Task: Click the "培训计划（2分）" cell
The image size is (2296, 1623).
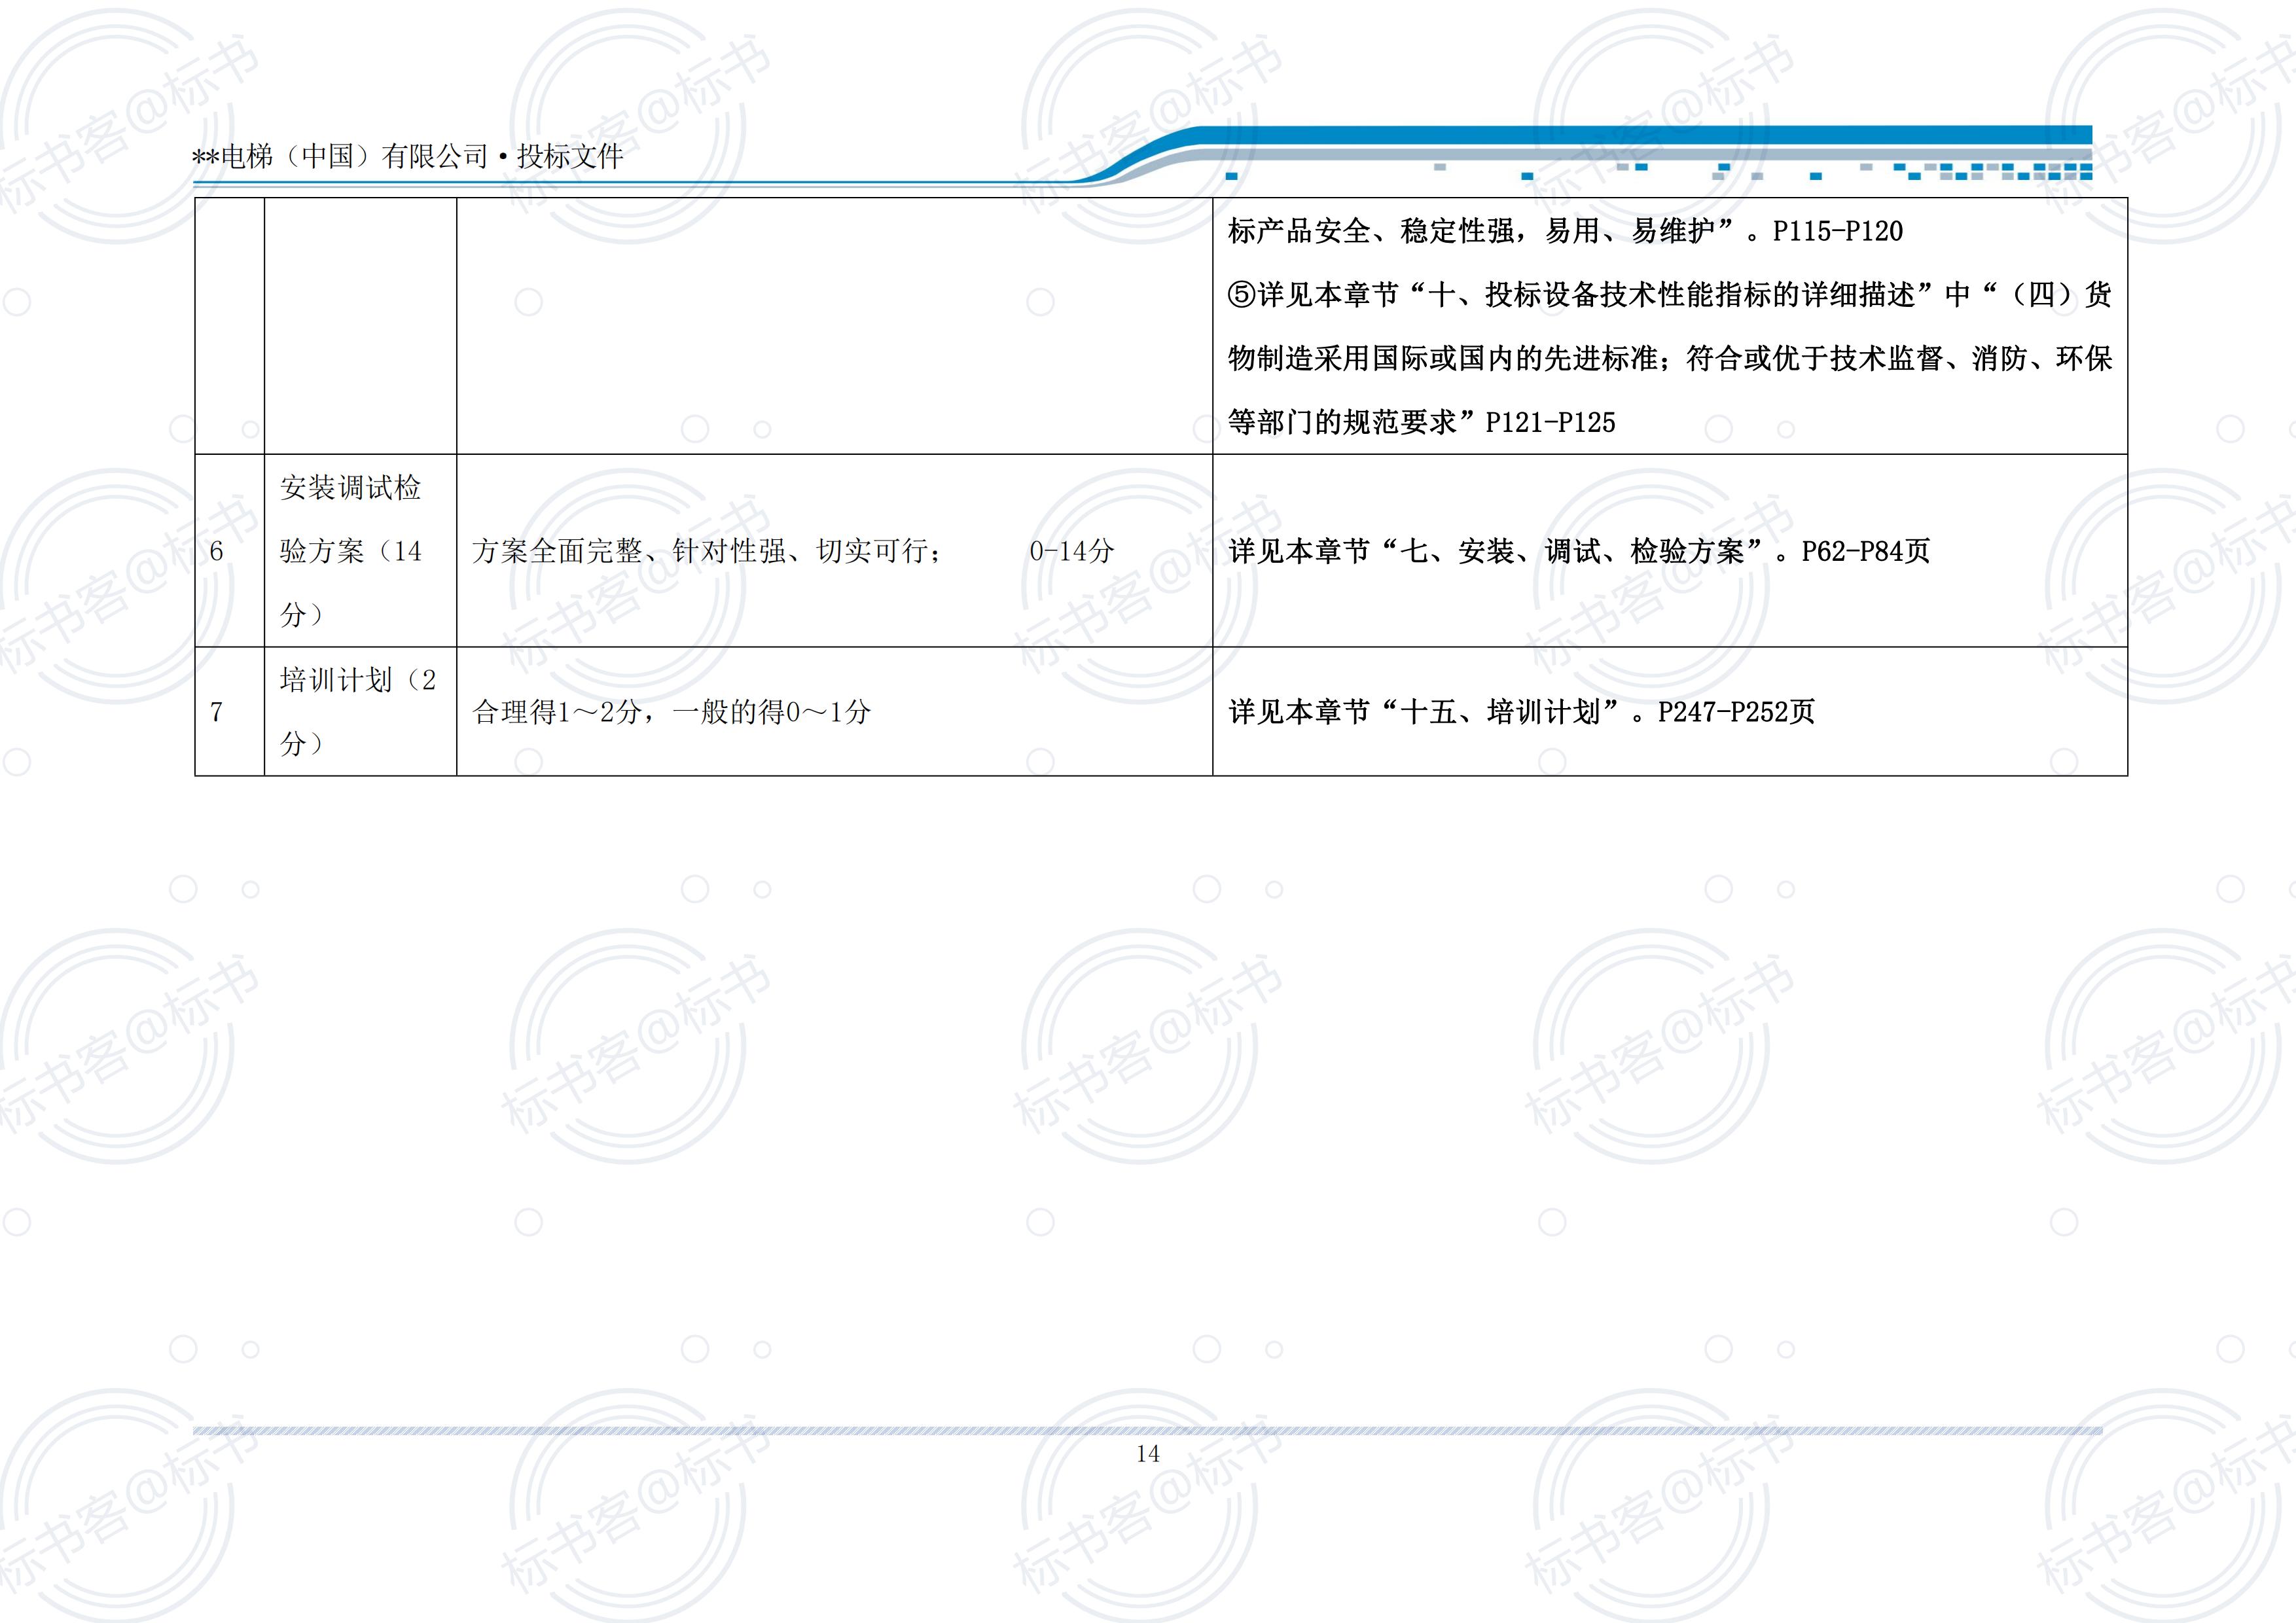Action: point(360,711)
